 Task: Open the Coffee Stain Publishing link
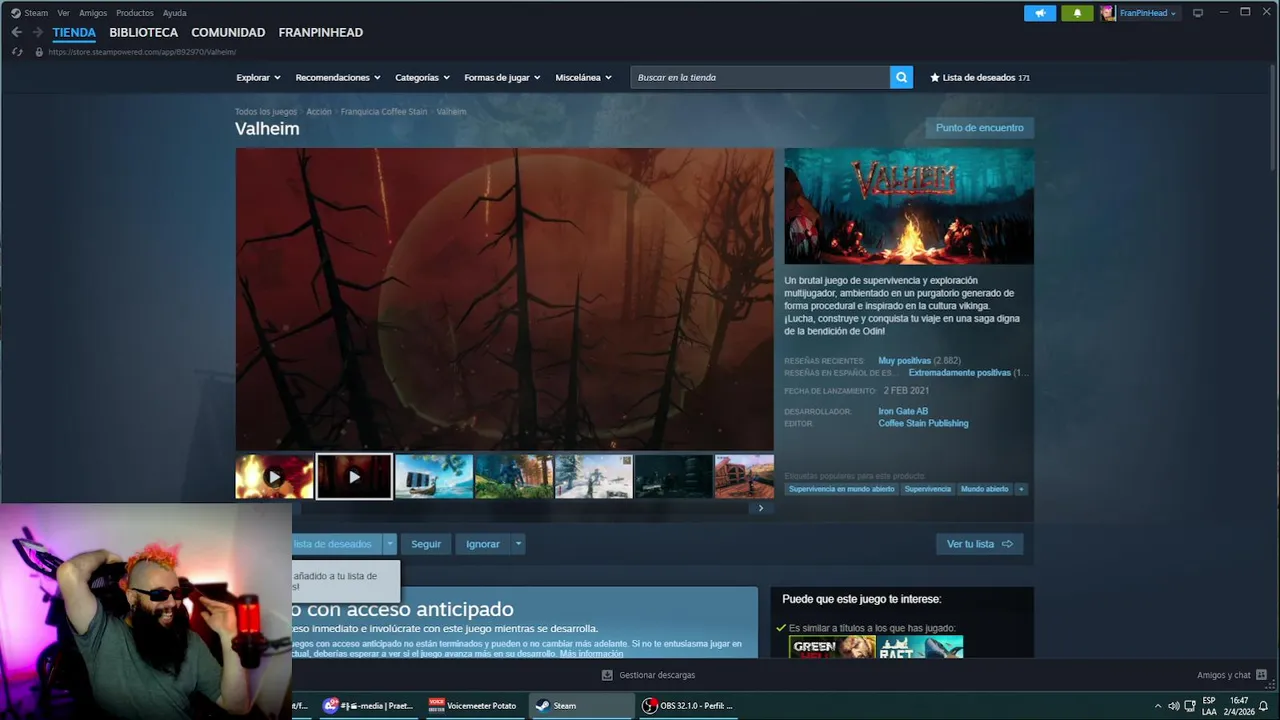point(923,423)
